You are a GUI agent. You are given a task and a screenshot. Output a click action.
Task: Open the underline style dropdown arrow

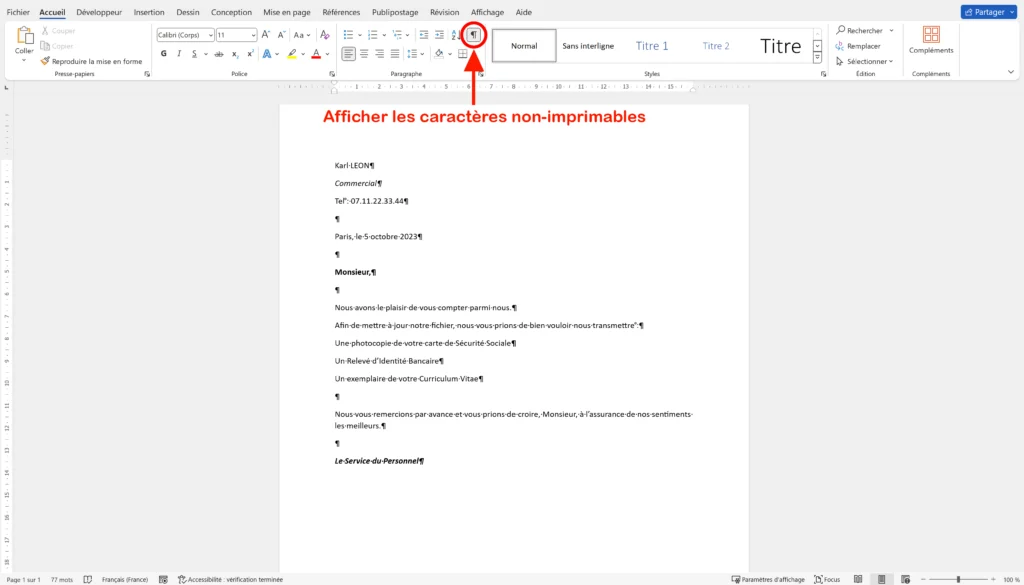[x=205, y=53]
